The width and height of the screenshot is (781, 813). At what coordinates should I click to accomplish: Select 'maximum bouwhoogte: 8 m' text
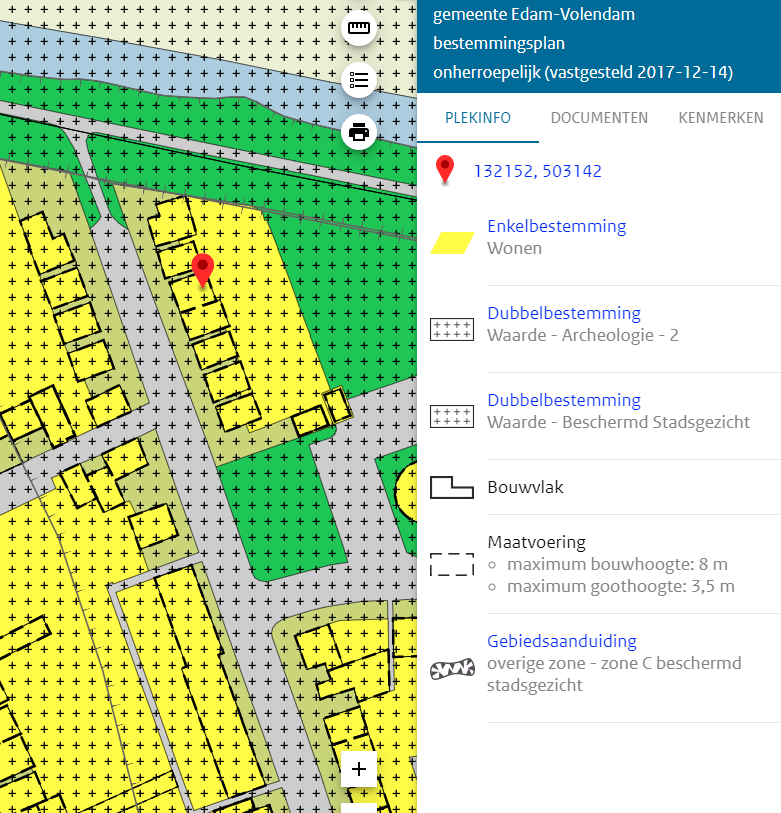point(617,564)
